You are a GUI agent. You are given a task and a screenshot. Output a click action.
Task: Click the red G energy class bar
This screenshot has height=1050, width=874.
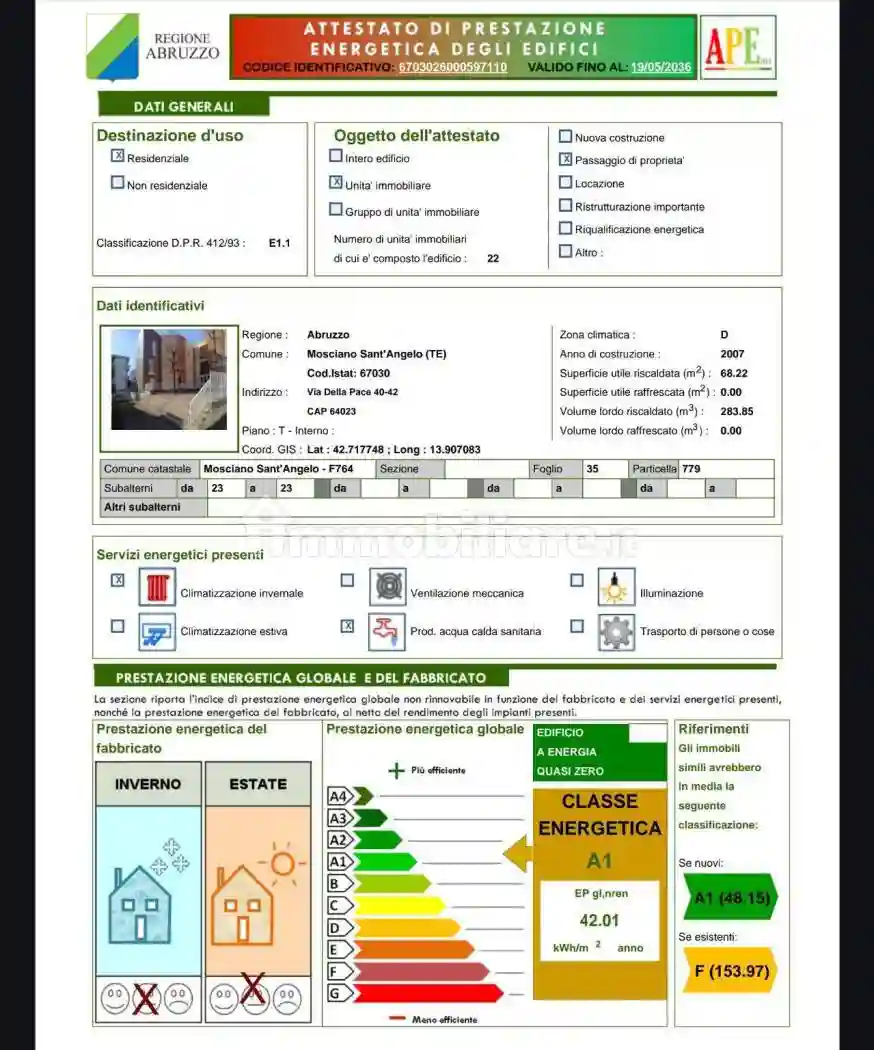pos(428,993)
